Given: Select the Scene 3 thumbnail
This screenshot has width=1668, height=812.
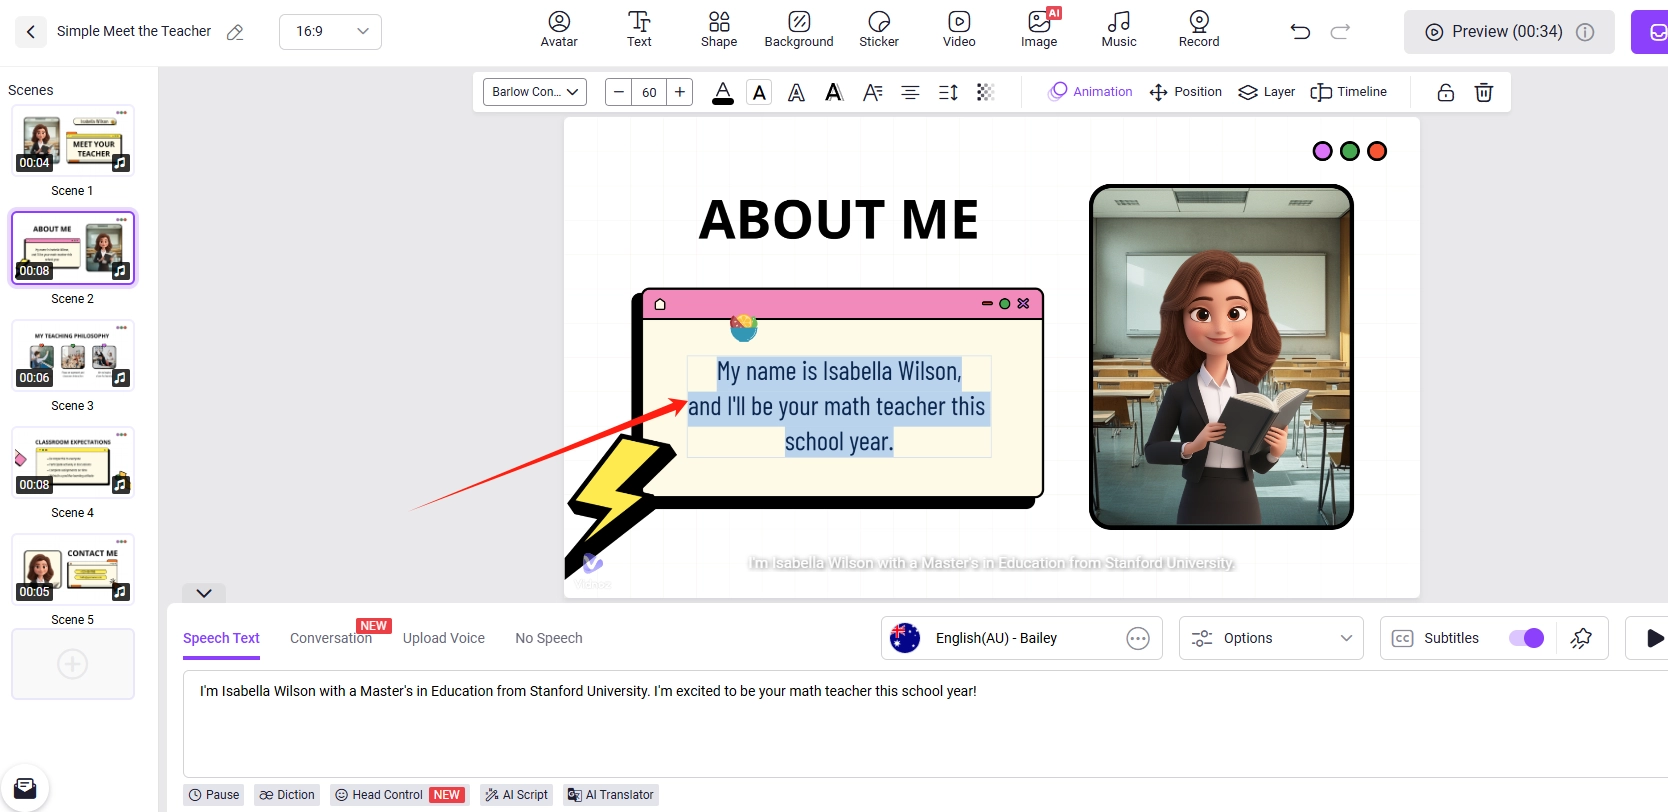Looking at the screenshot, I should 72,356.
